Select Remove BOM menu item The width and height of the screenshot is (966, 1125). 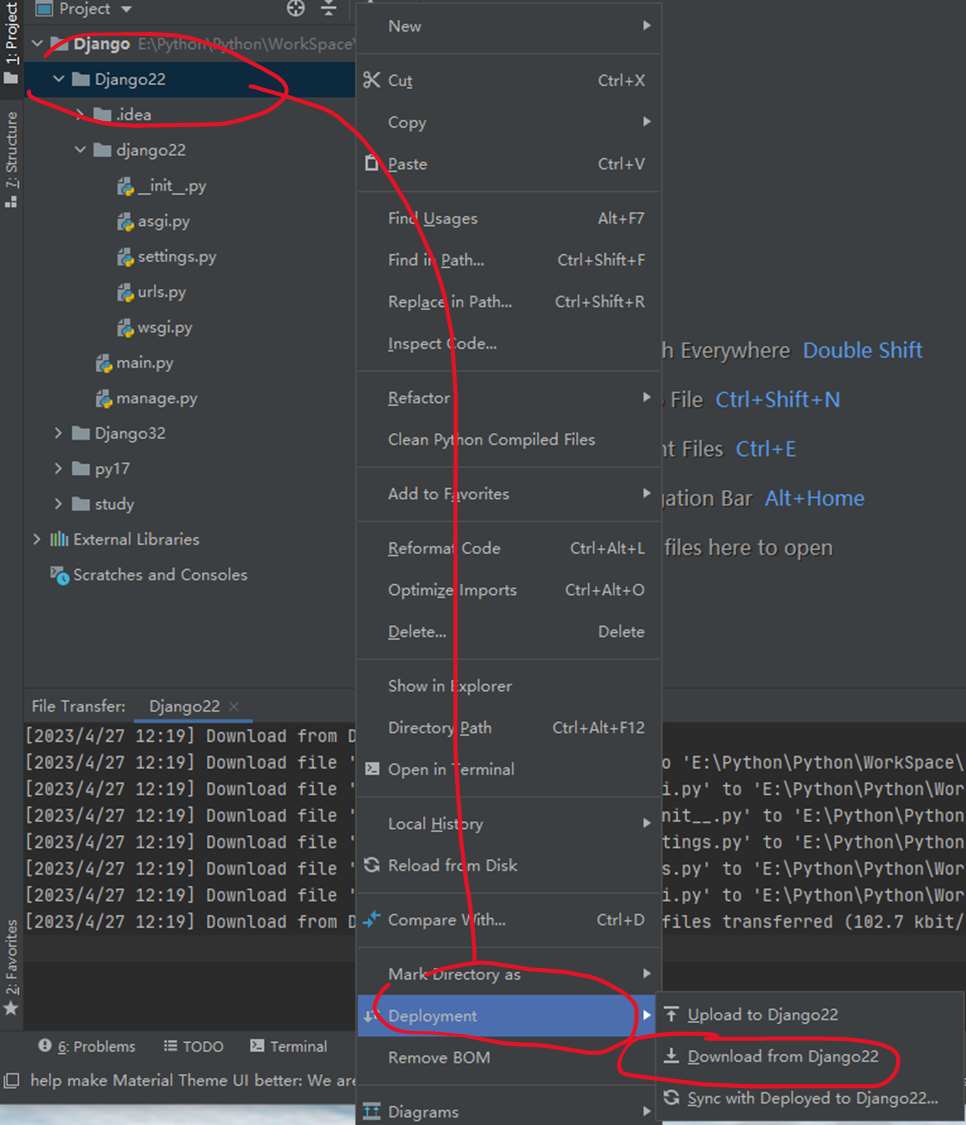[509, 1058]
